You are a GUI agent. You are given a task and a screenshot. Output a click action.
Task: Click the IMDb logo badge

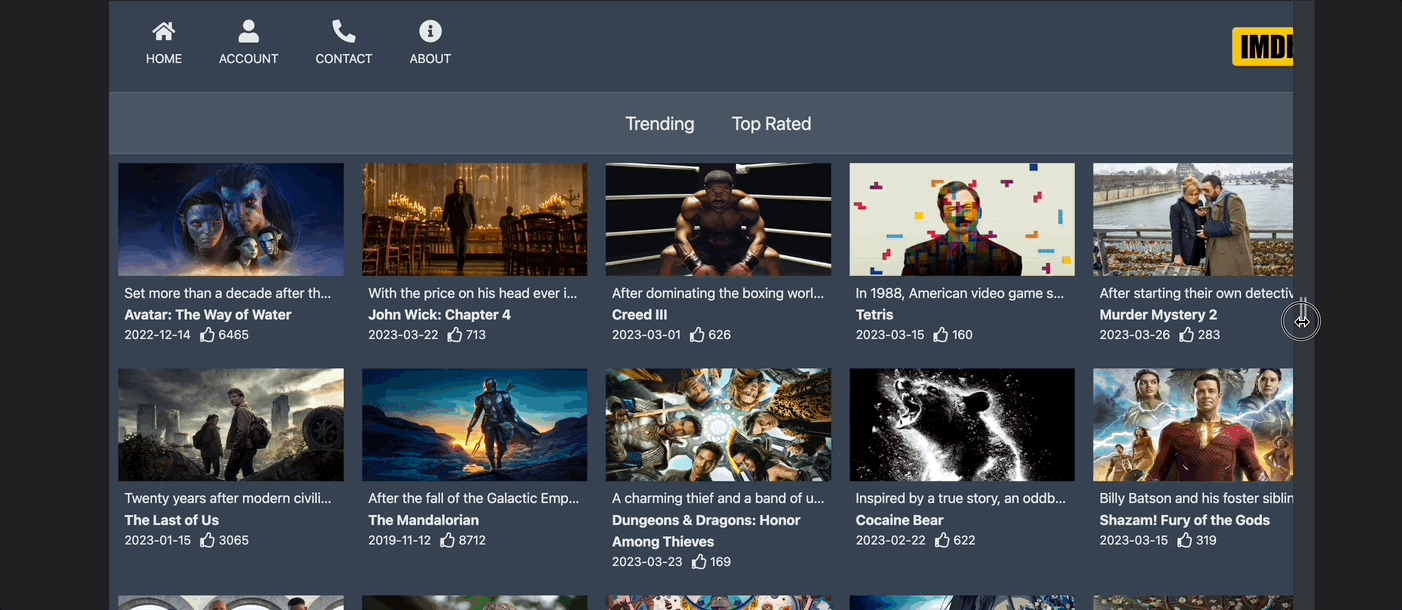(1262, 47)
